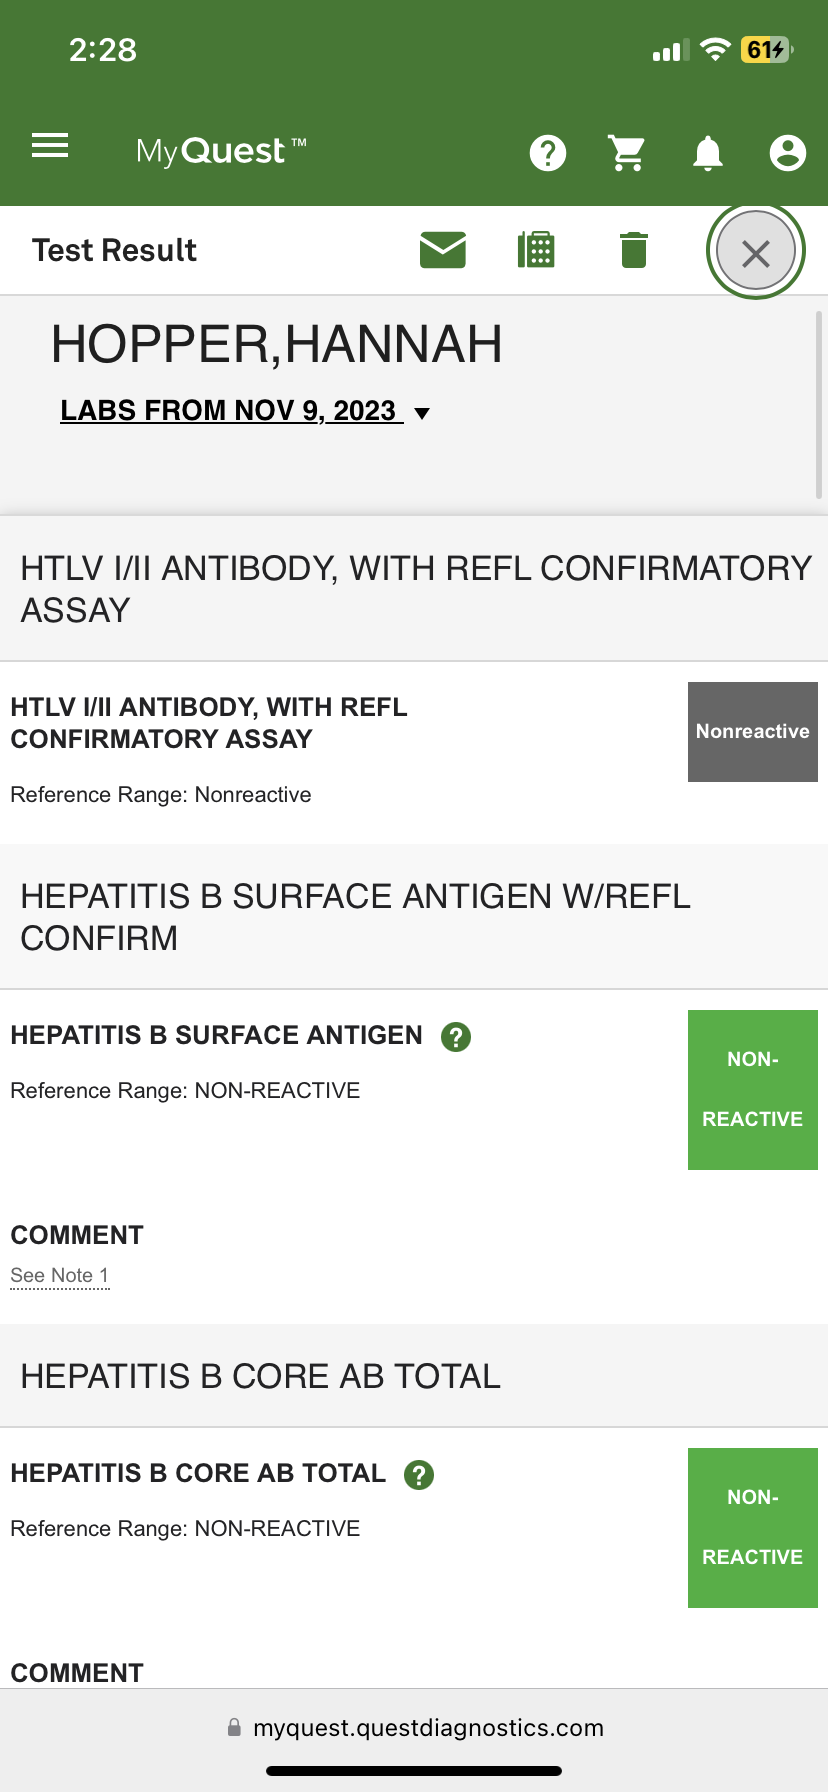Image resolution: width=828 pixels, height=1792 pixels.
Task: Tap the Hepatitis B Surface Antigen NON-REACTIVE badge
Action: point(752,1090)
